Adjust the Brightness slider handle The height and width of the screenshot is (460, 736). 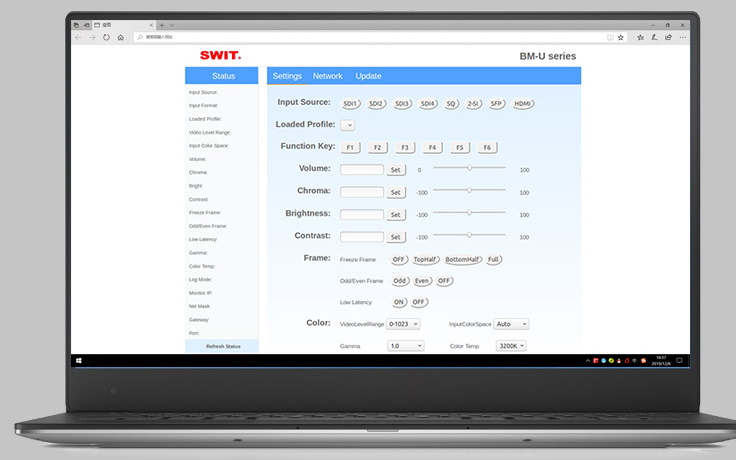click(469, 213)
